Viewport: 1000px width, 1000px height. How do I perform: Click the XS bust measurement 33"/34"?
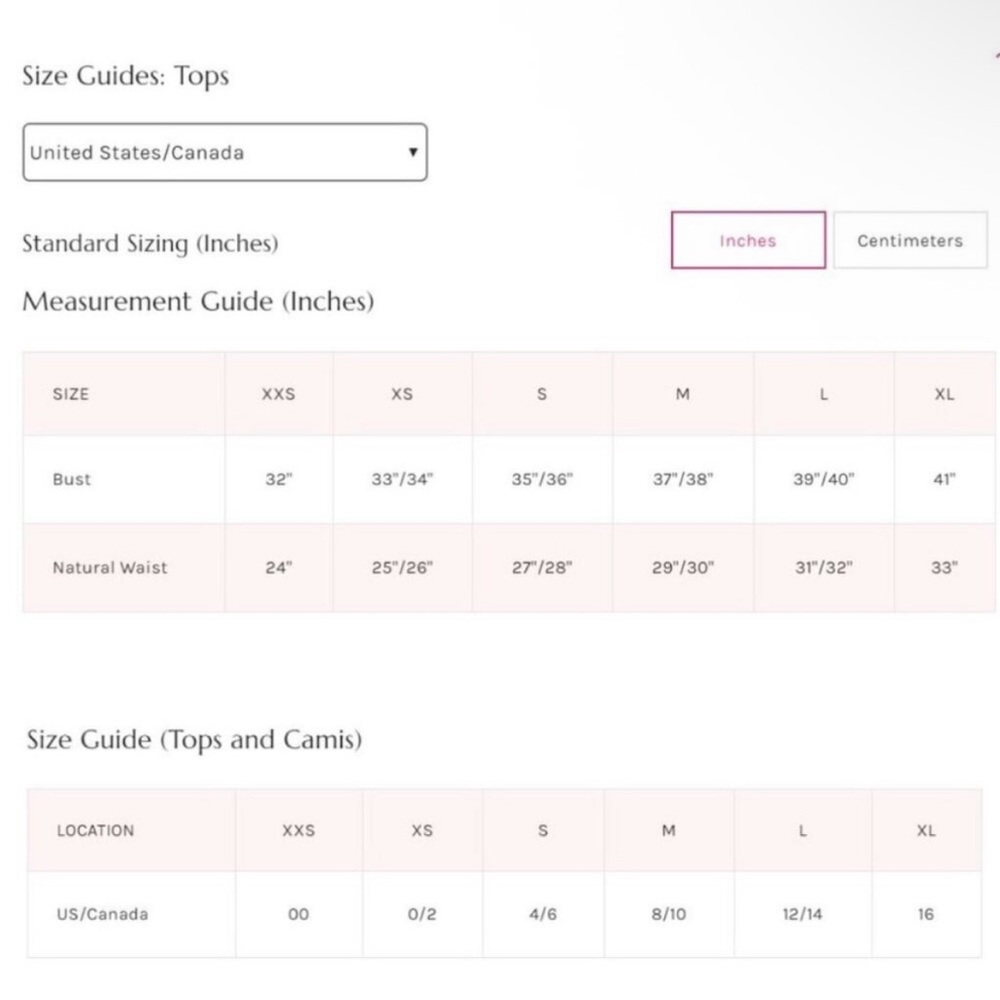pyautogui.click(x=402, y=479)
